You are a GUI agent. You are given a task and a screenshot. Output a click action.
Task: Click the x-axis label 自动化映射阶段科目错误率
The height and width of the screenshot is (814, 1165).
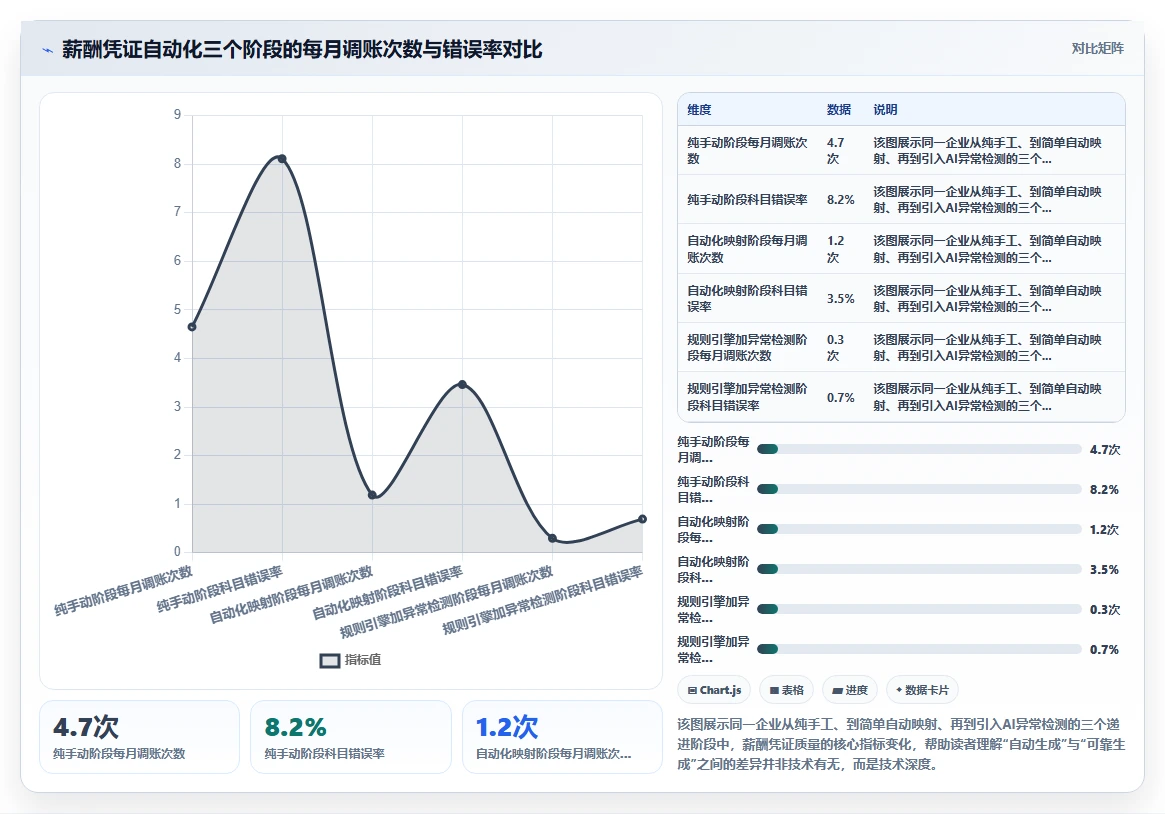point(387,593)
